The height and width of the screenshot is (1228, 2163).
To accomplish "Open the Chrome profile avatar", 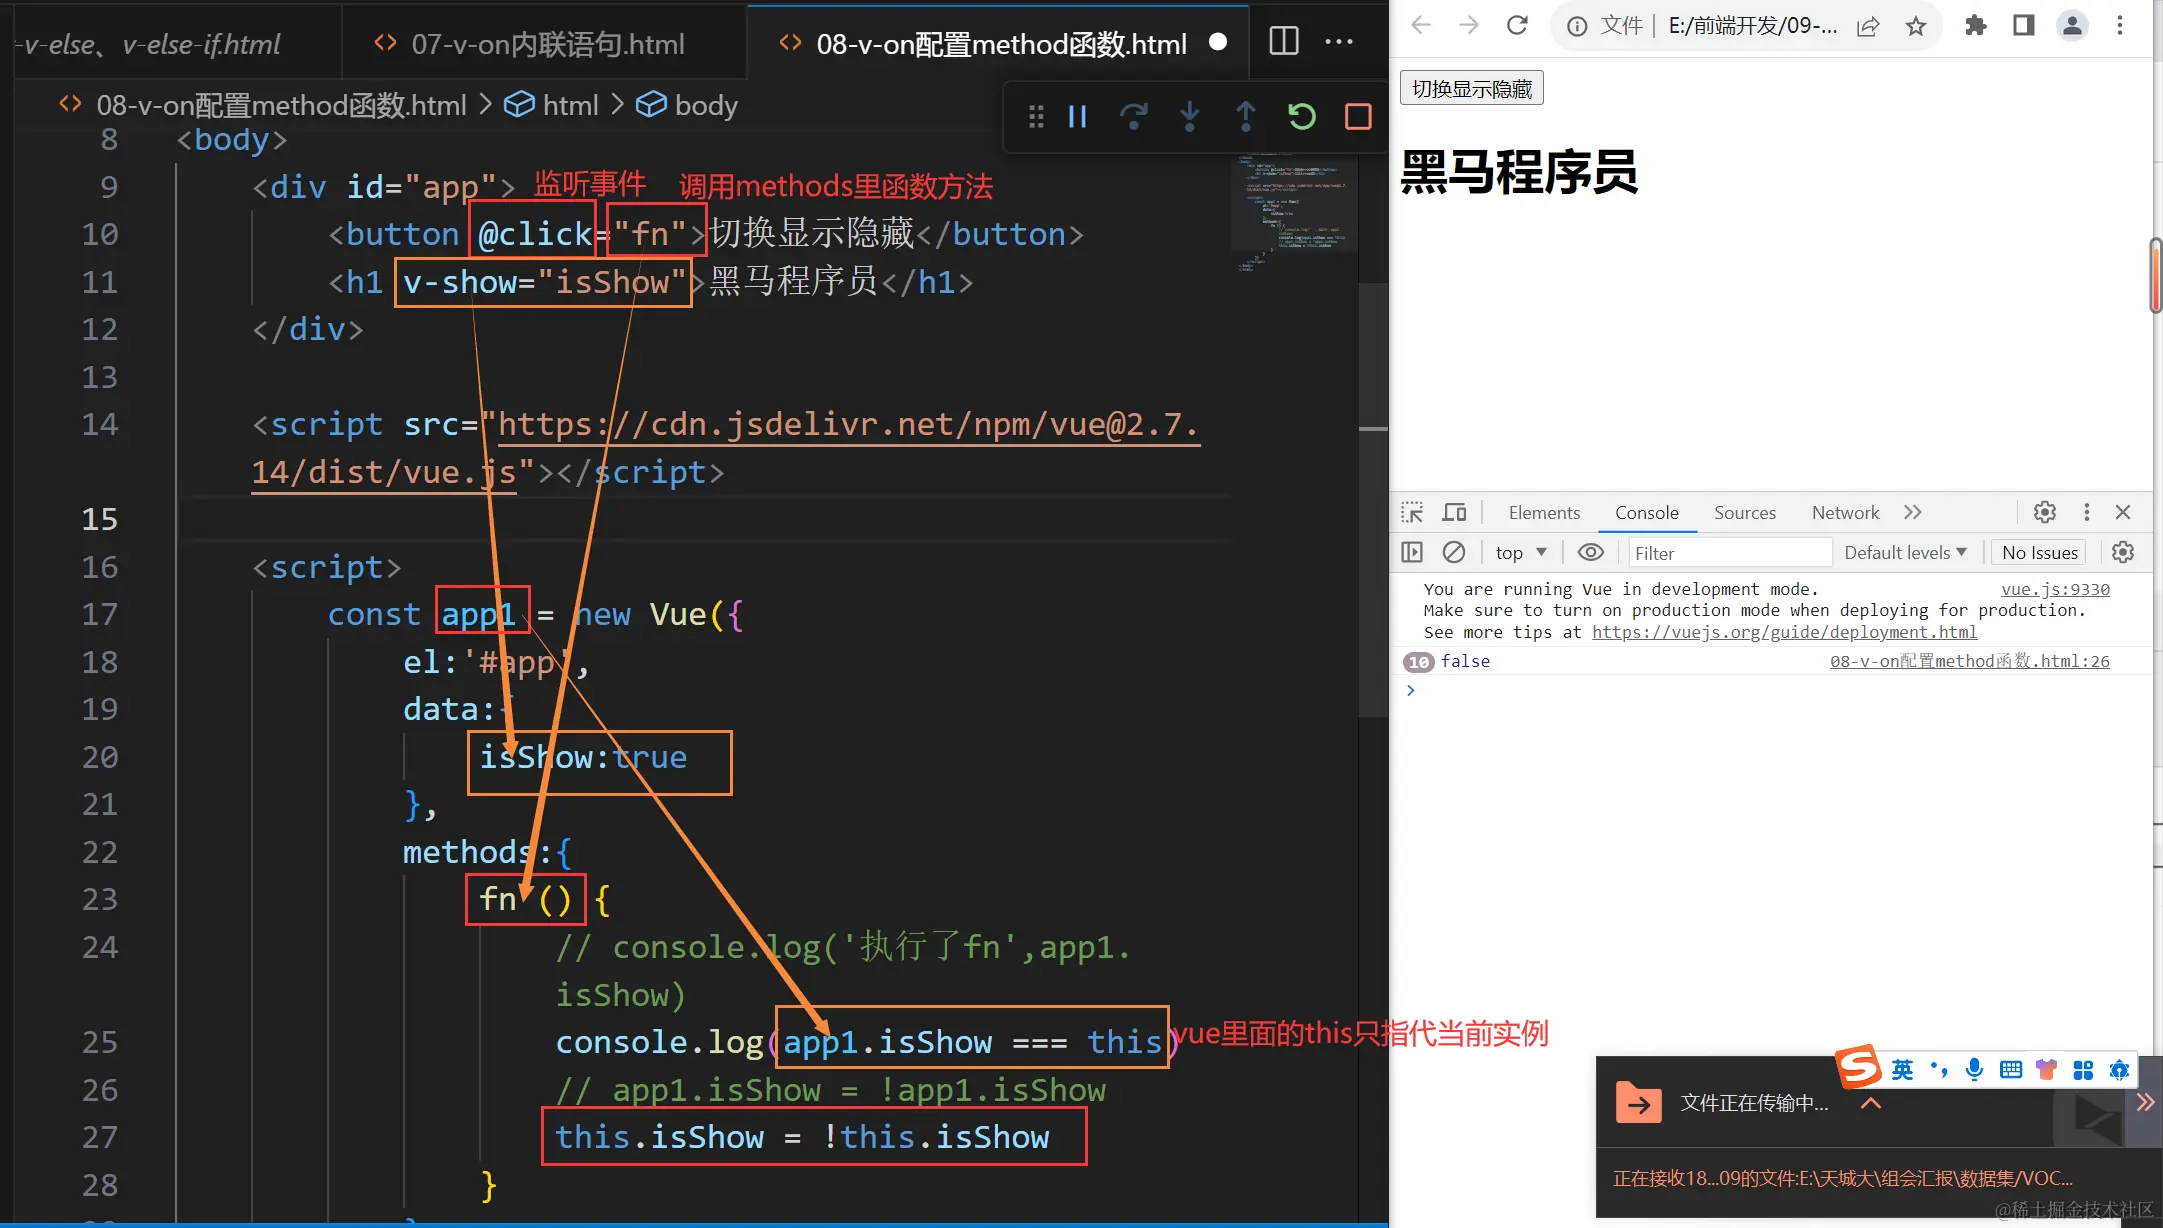I will (2072, 25).
